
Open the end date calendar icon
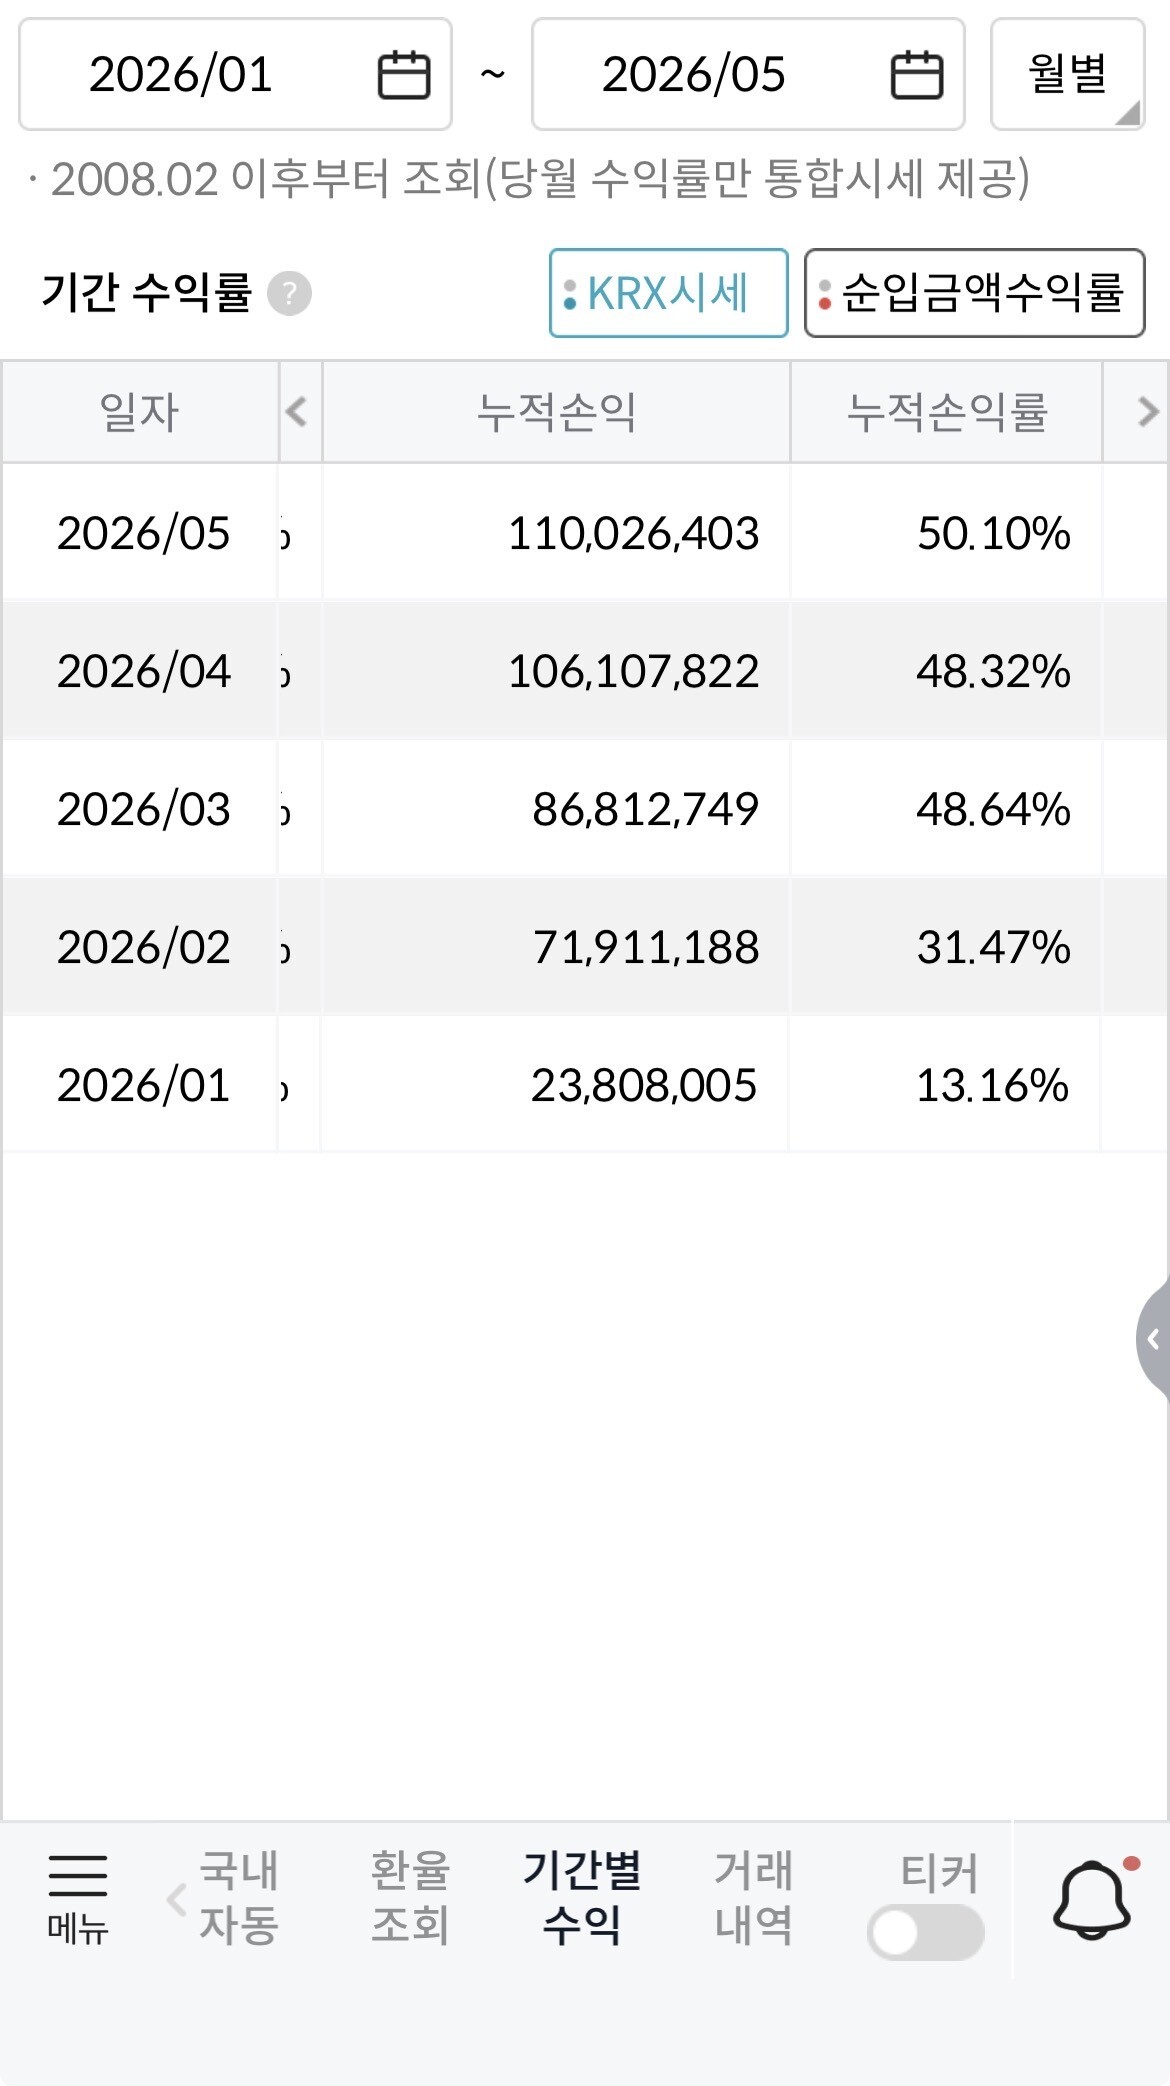point(917,75)
